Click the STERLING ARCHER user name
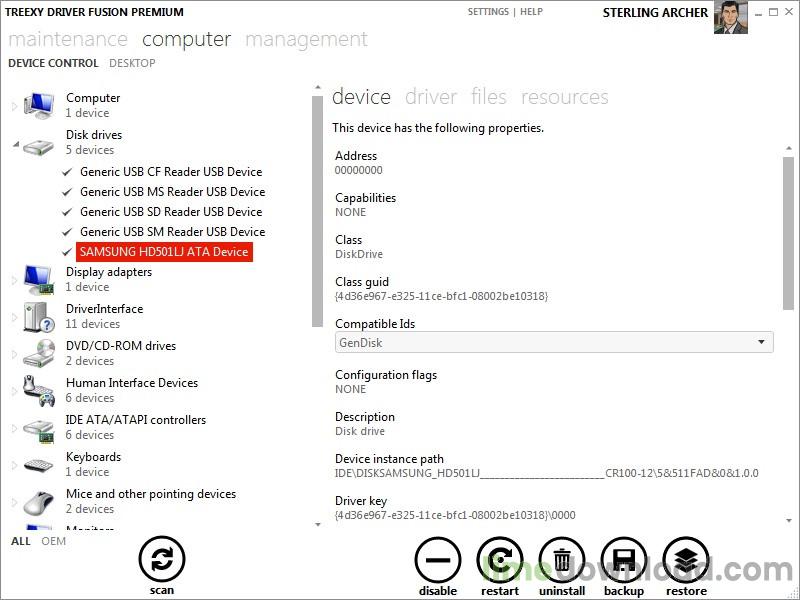Viewport: 800px width, 600px height. pyautogui.click(x=655, y=13)
